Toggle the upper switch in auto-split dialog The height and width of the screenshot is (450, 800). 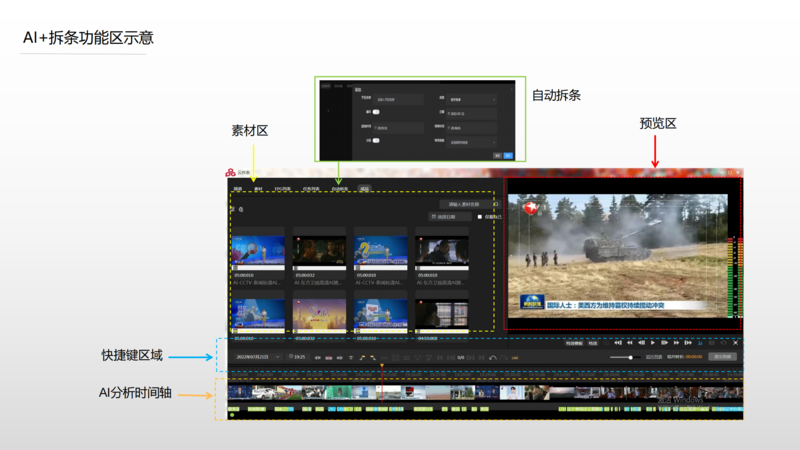(x=377, y=113)
